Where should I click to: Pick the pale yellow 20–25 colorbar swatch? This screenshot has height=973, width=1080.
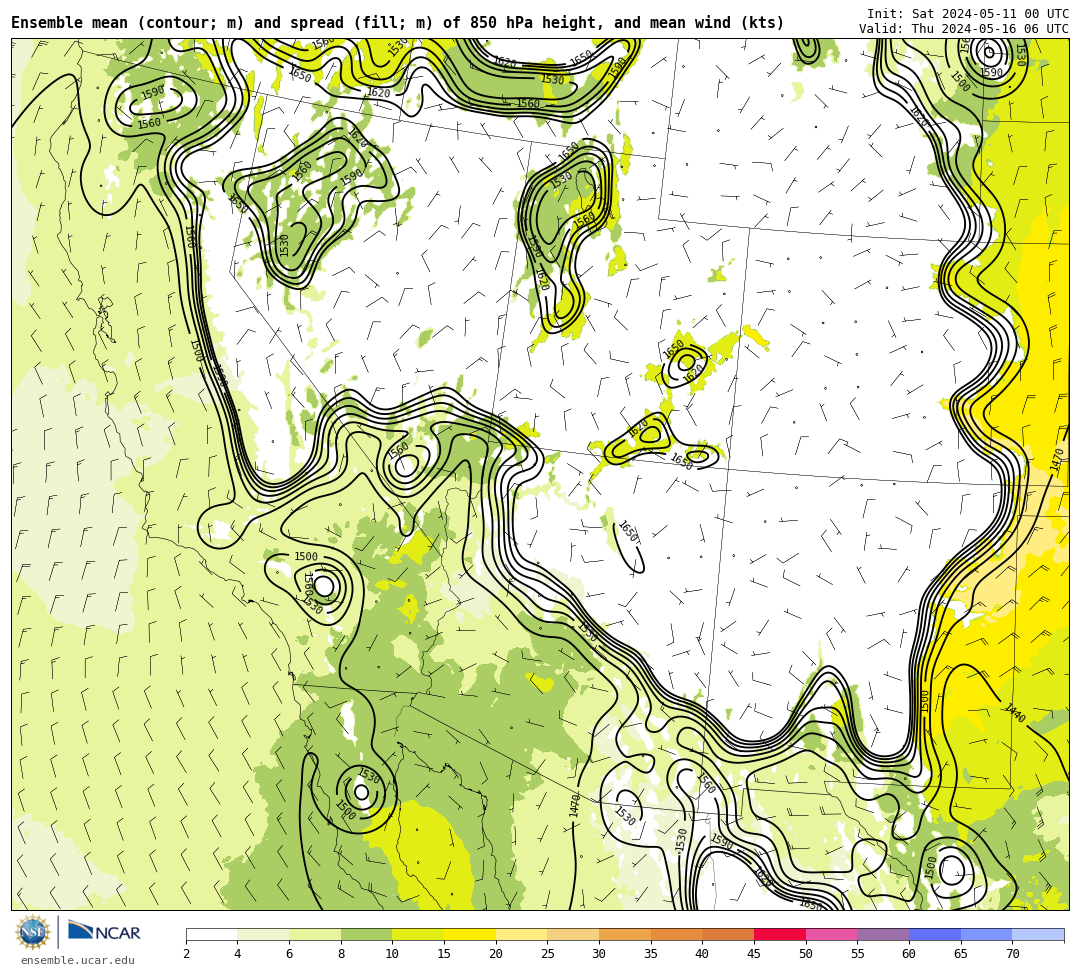(x=521, y=935)
